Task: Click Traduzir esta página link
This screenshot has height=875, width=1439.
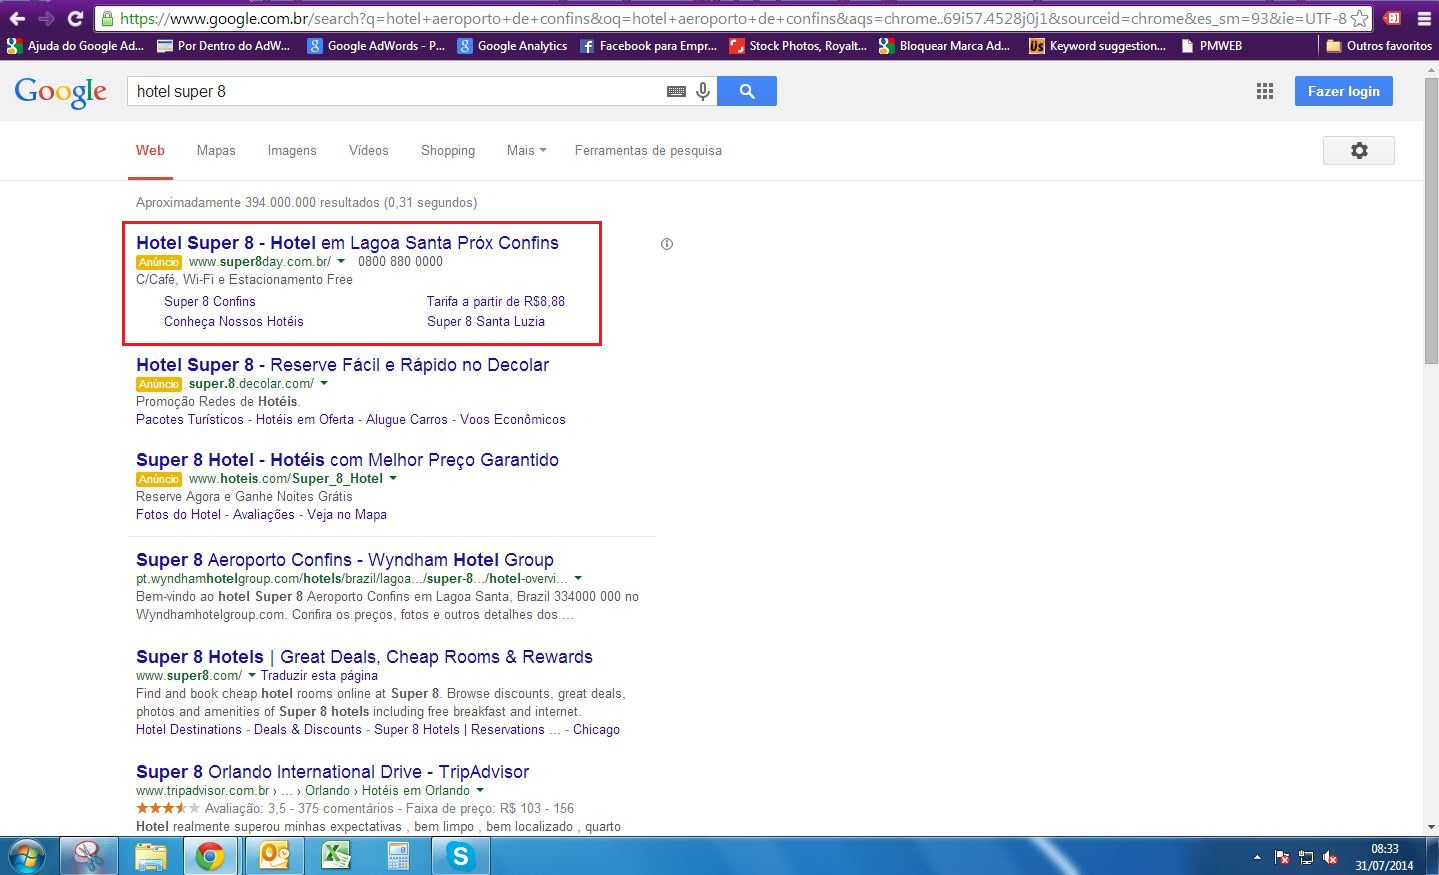Action: click(319, 676)
